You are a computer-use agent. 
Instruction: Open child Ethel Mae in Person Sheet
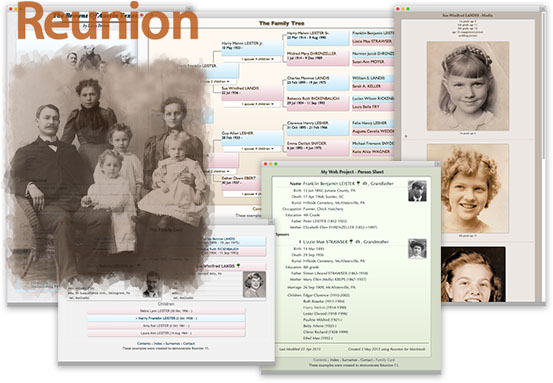[x=317, y=338]
